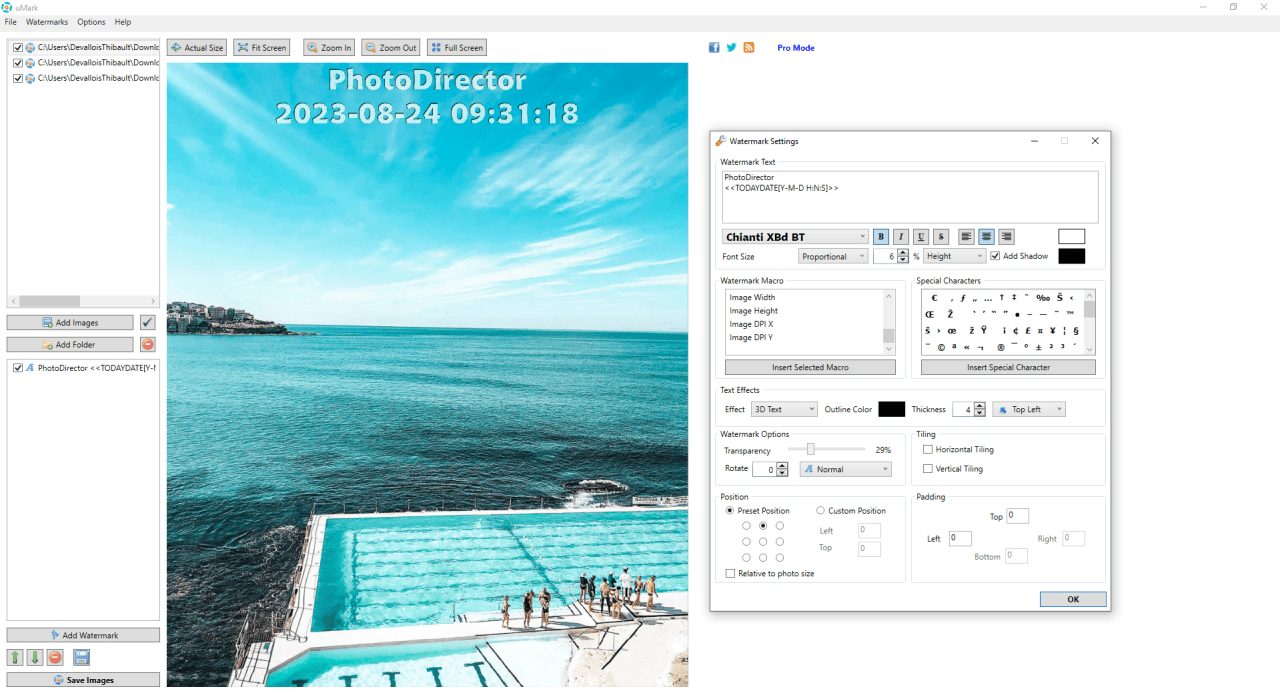Open the Watermarks menu
This screenshot has width=1280, height=693.
pos(47,22)
